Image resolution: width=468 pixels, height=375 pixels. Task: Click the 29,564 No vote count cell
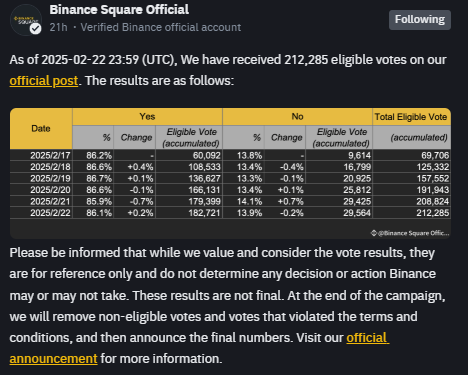pos(357,213)
